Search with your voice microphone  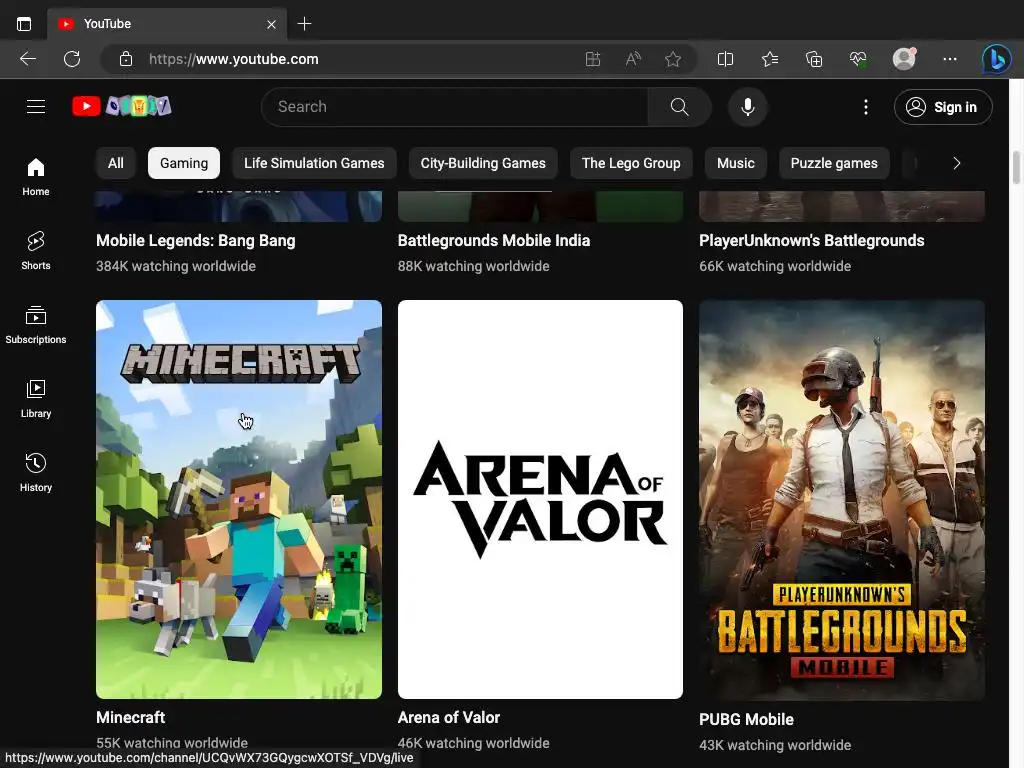(x=748, y=106)
